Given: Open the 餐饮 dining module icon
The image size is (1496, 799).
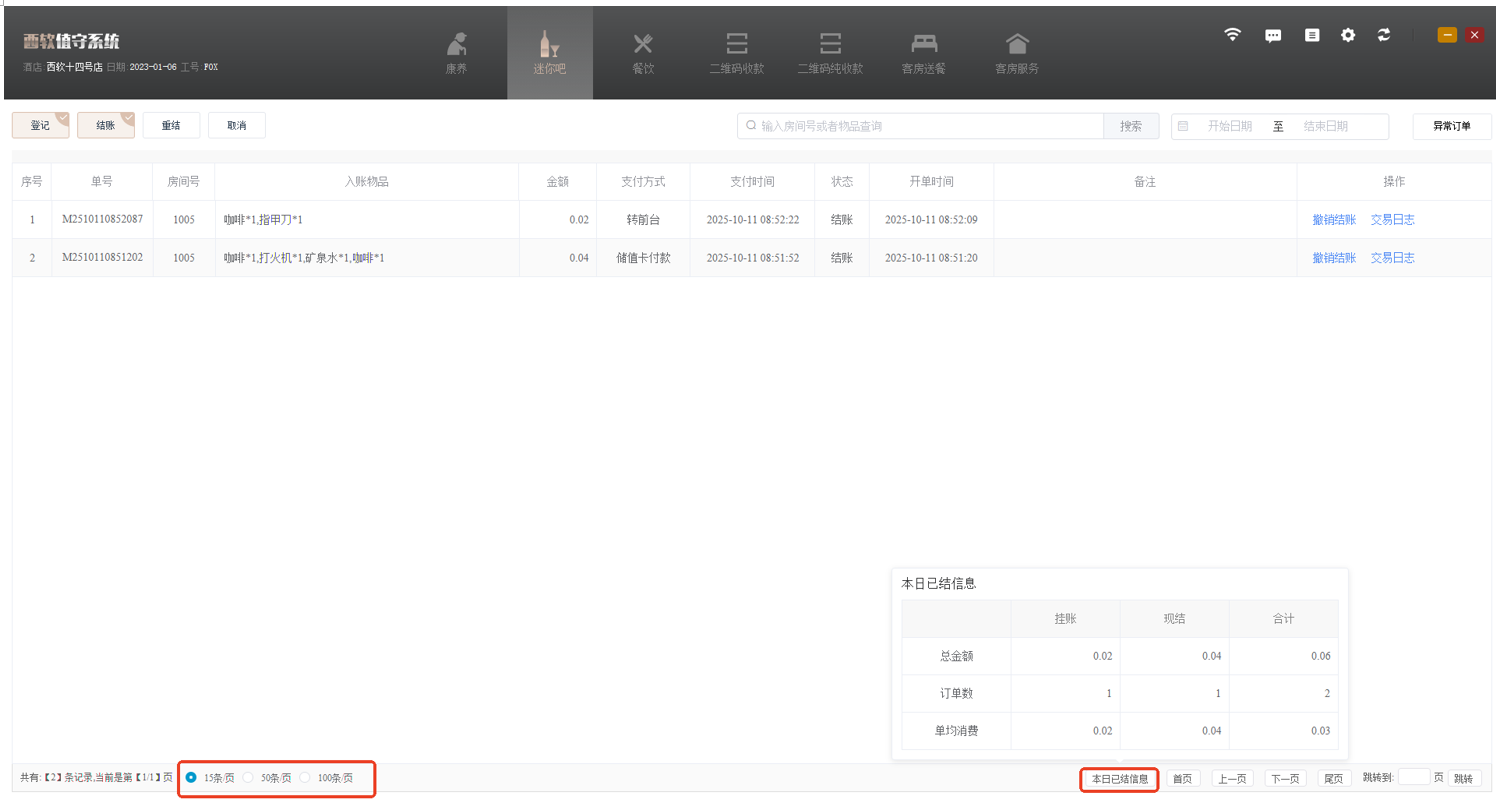Looking at the screenshot, I should pyautogui.click(x=643, y=45).
